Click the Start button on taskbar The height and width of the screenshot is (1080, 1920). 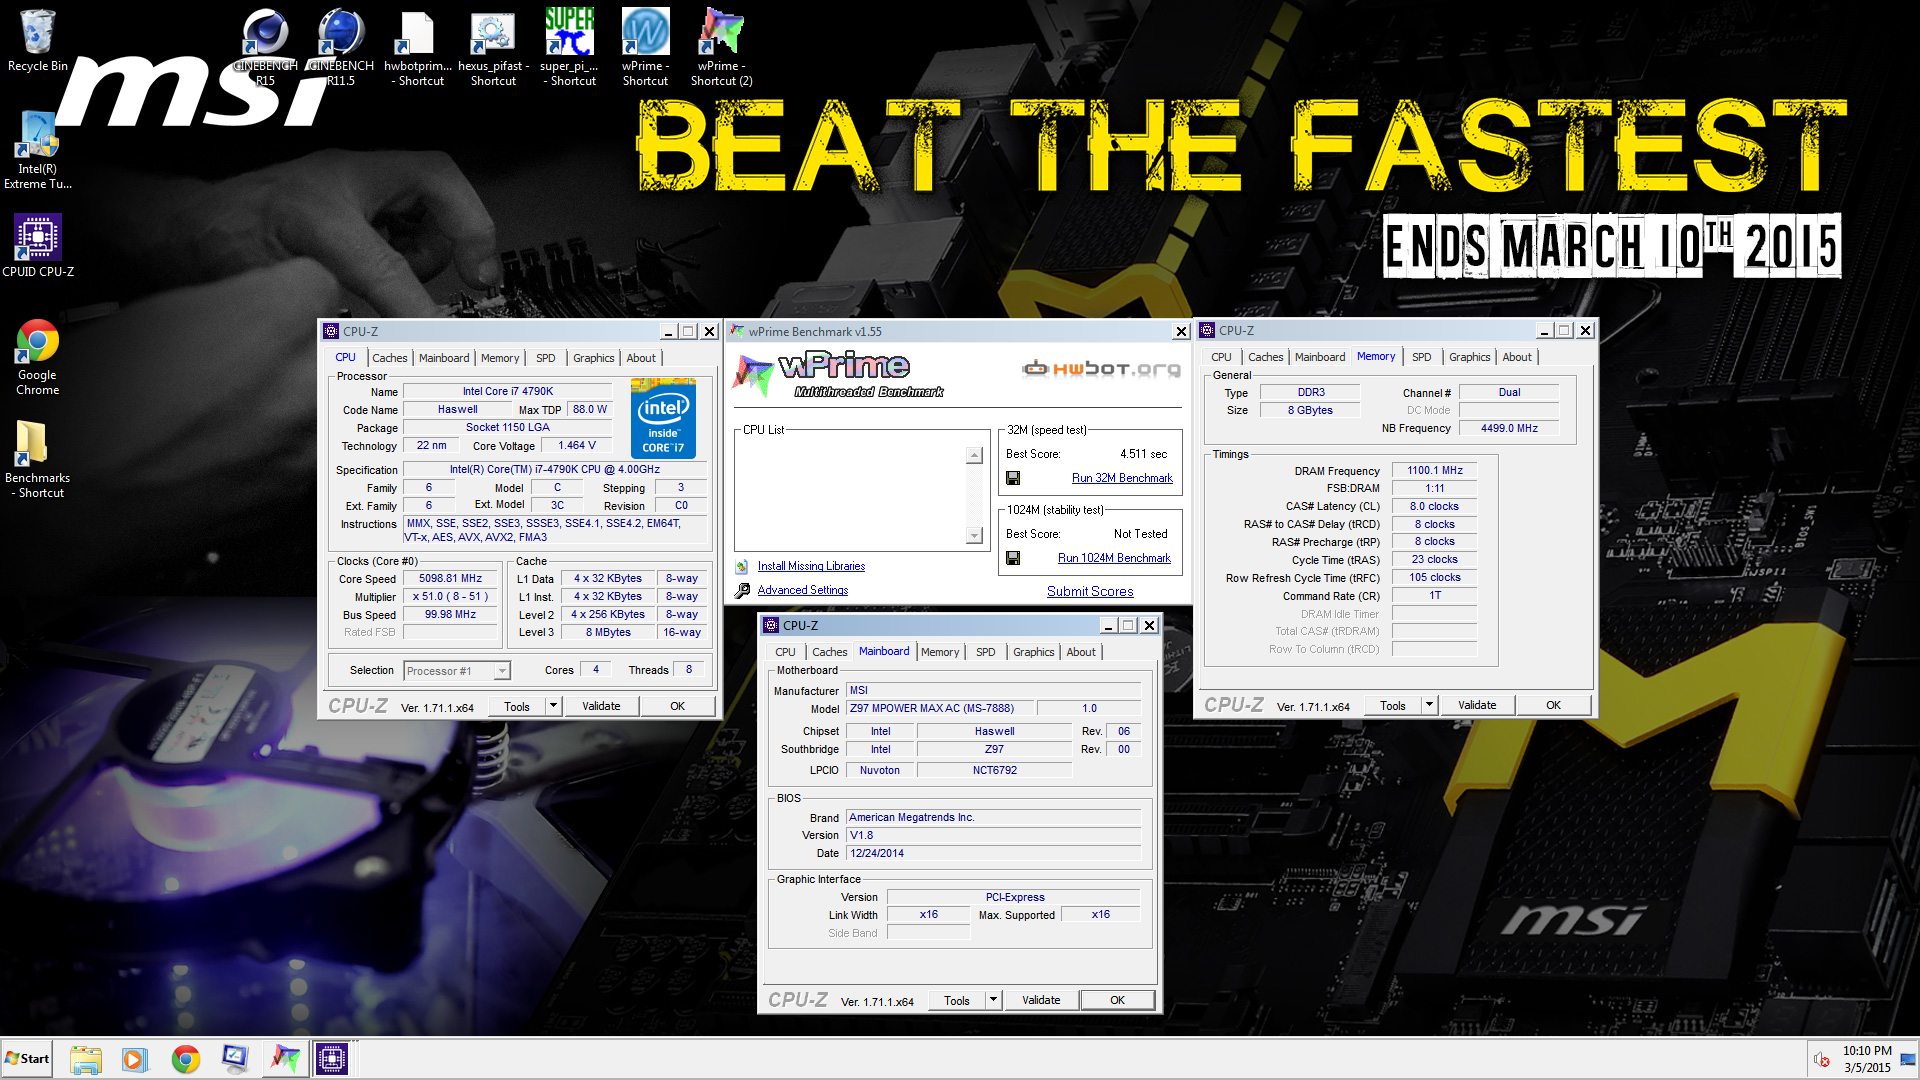pos(27,1058)
